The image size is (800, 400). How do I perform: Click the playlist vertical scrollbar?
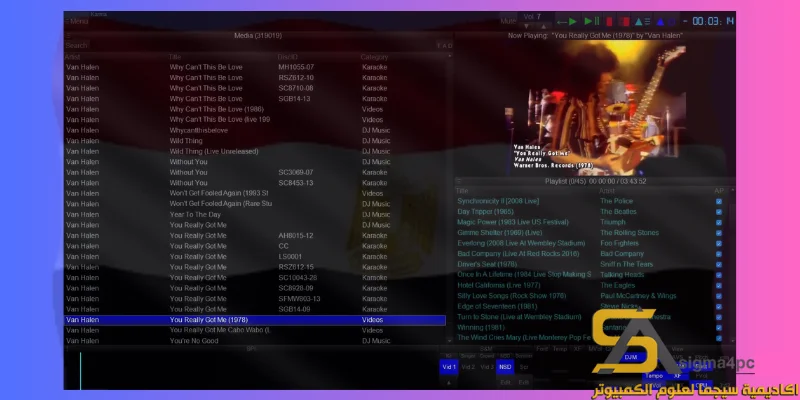click(731, 265)
